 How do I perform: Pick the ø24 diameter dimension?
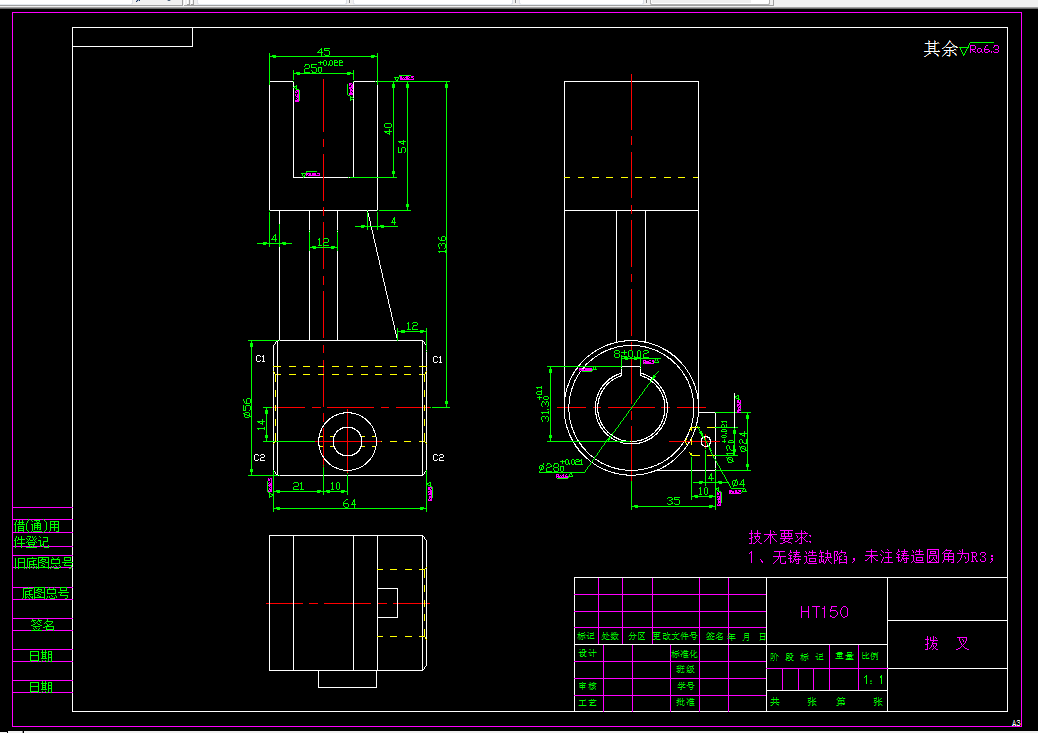coord(743,442)
